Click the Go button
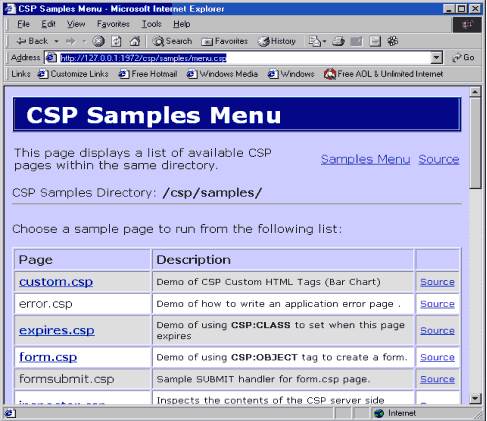 coord(463,58)
